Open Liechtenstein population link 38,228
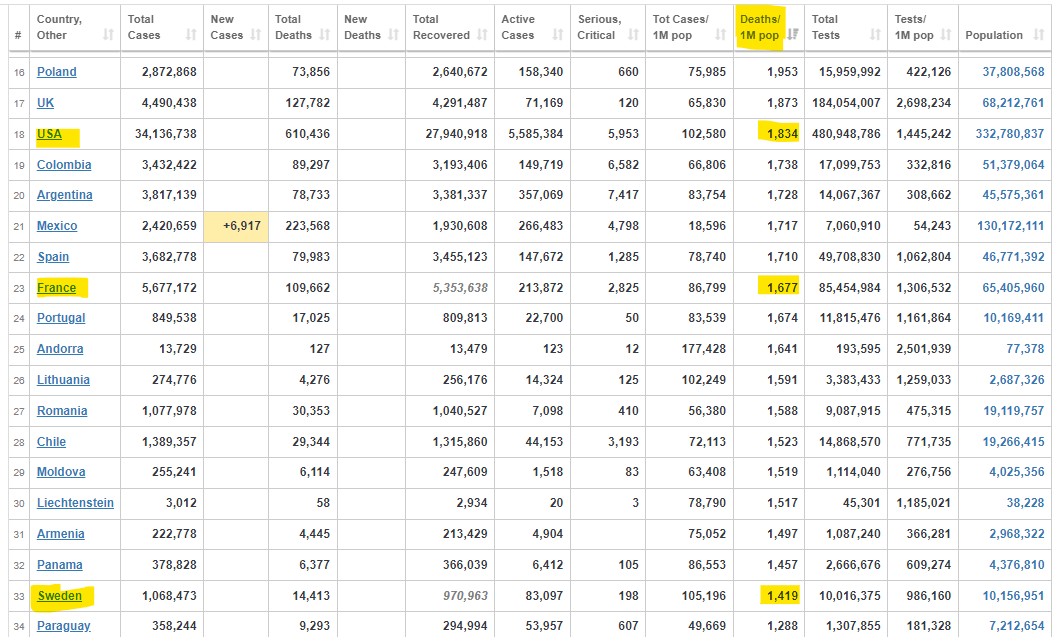The width and height of the screenshot is (1052, 637). pyautogui.click(x=1025, y=502)
